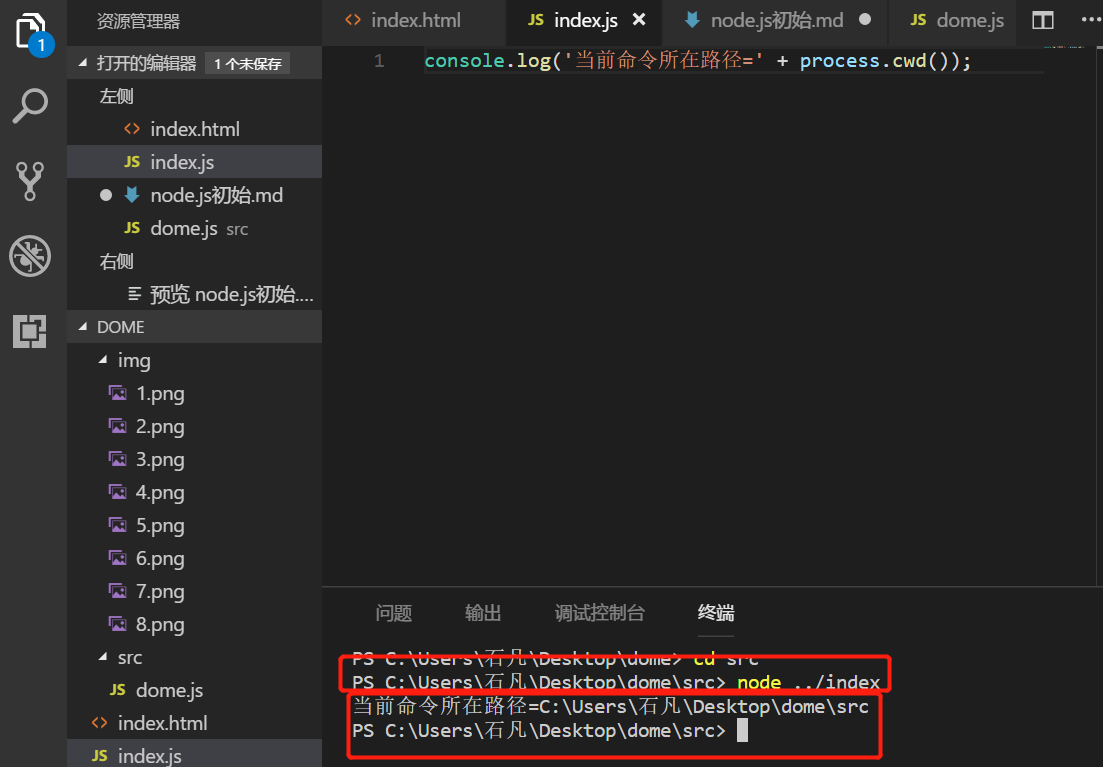Image resolution: width=1103 pixels, height=767 pixels.
Task: Switch to the node.js初始.md tab
Action: tap(776, 20)
